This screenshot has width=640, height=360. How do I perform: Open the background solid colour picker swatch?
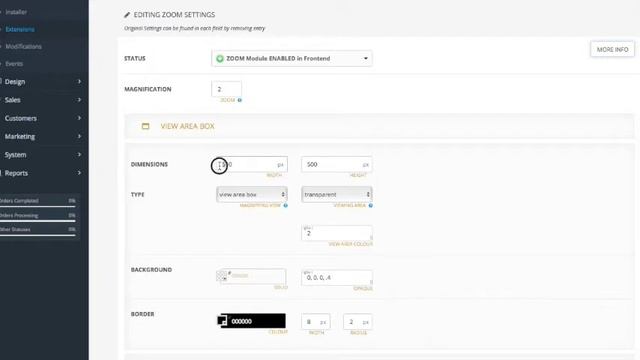tap(222, 276)
